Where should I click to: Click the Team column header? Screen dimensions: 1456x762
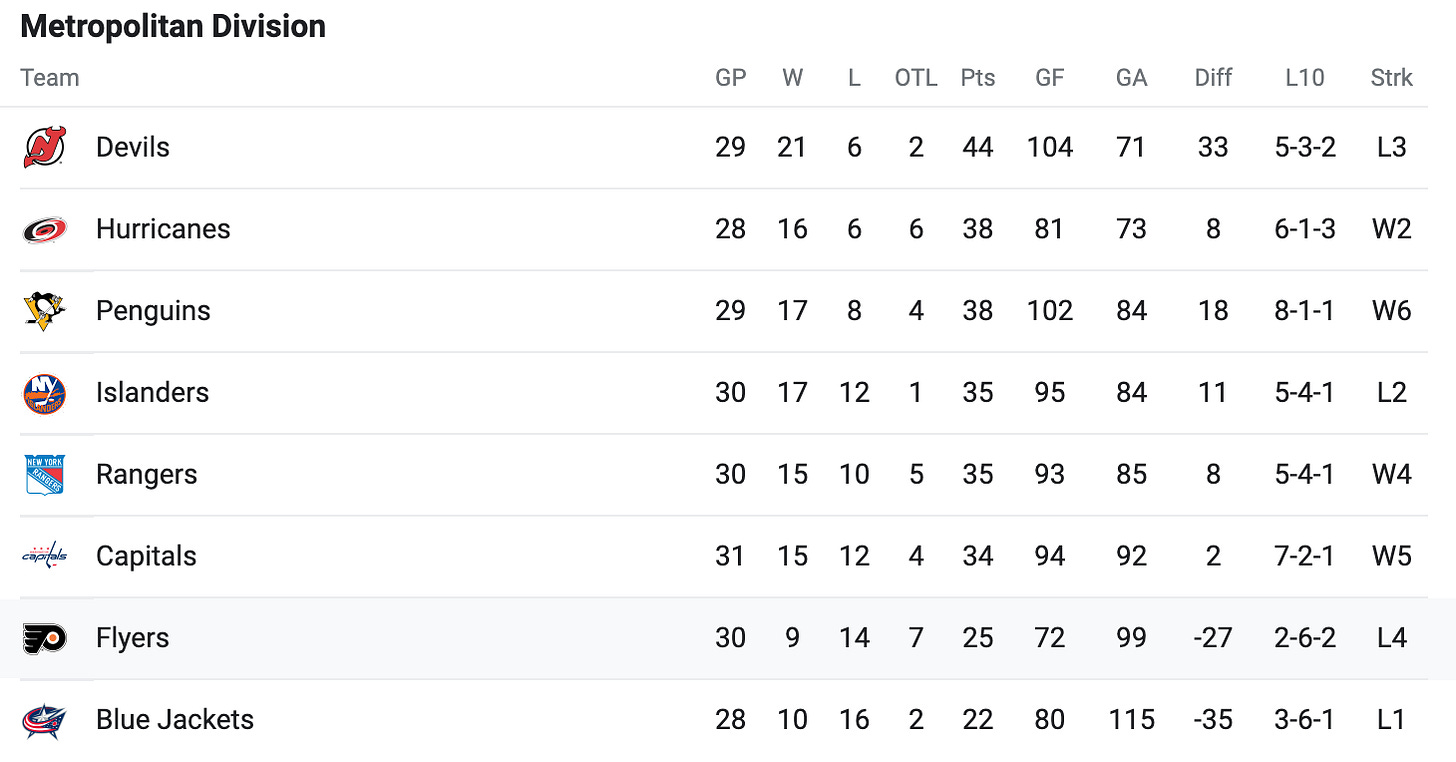point(49,78)
